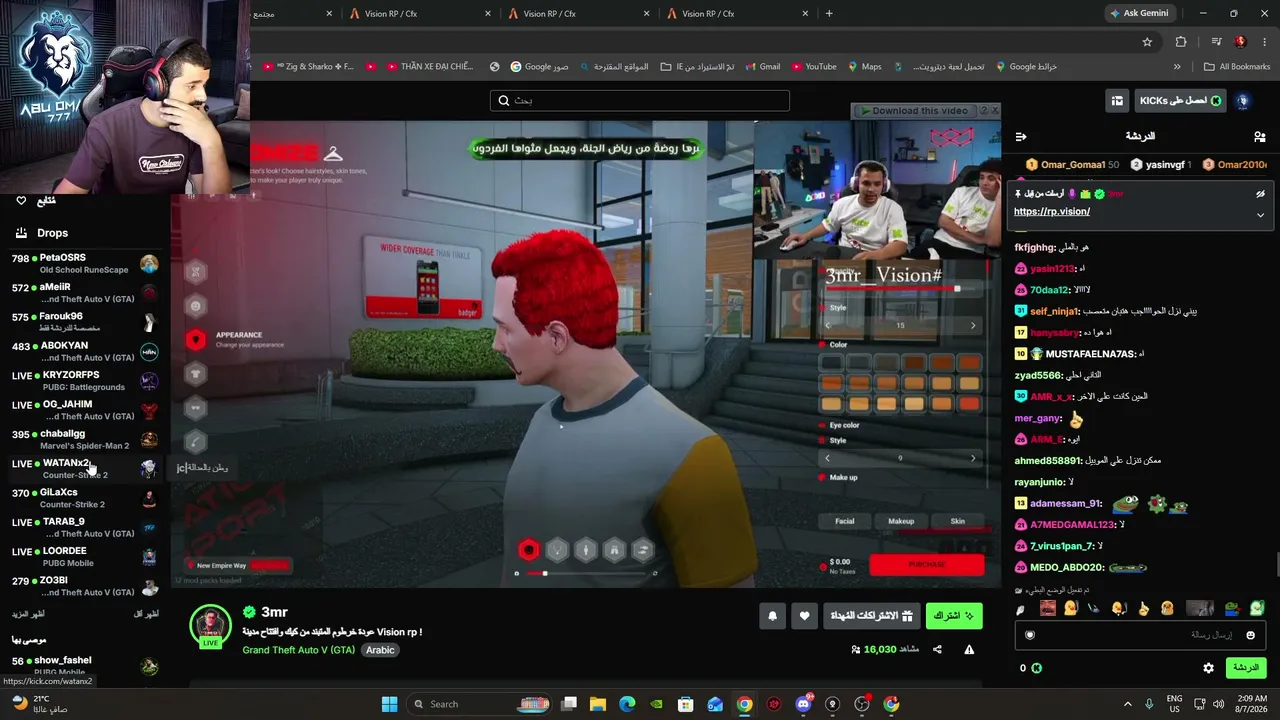Show the chat users list icon

tap(1259, 137)
